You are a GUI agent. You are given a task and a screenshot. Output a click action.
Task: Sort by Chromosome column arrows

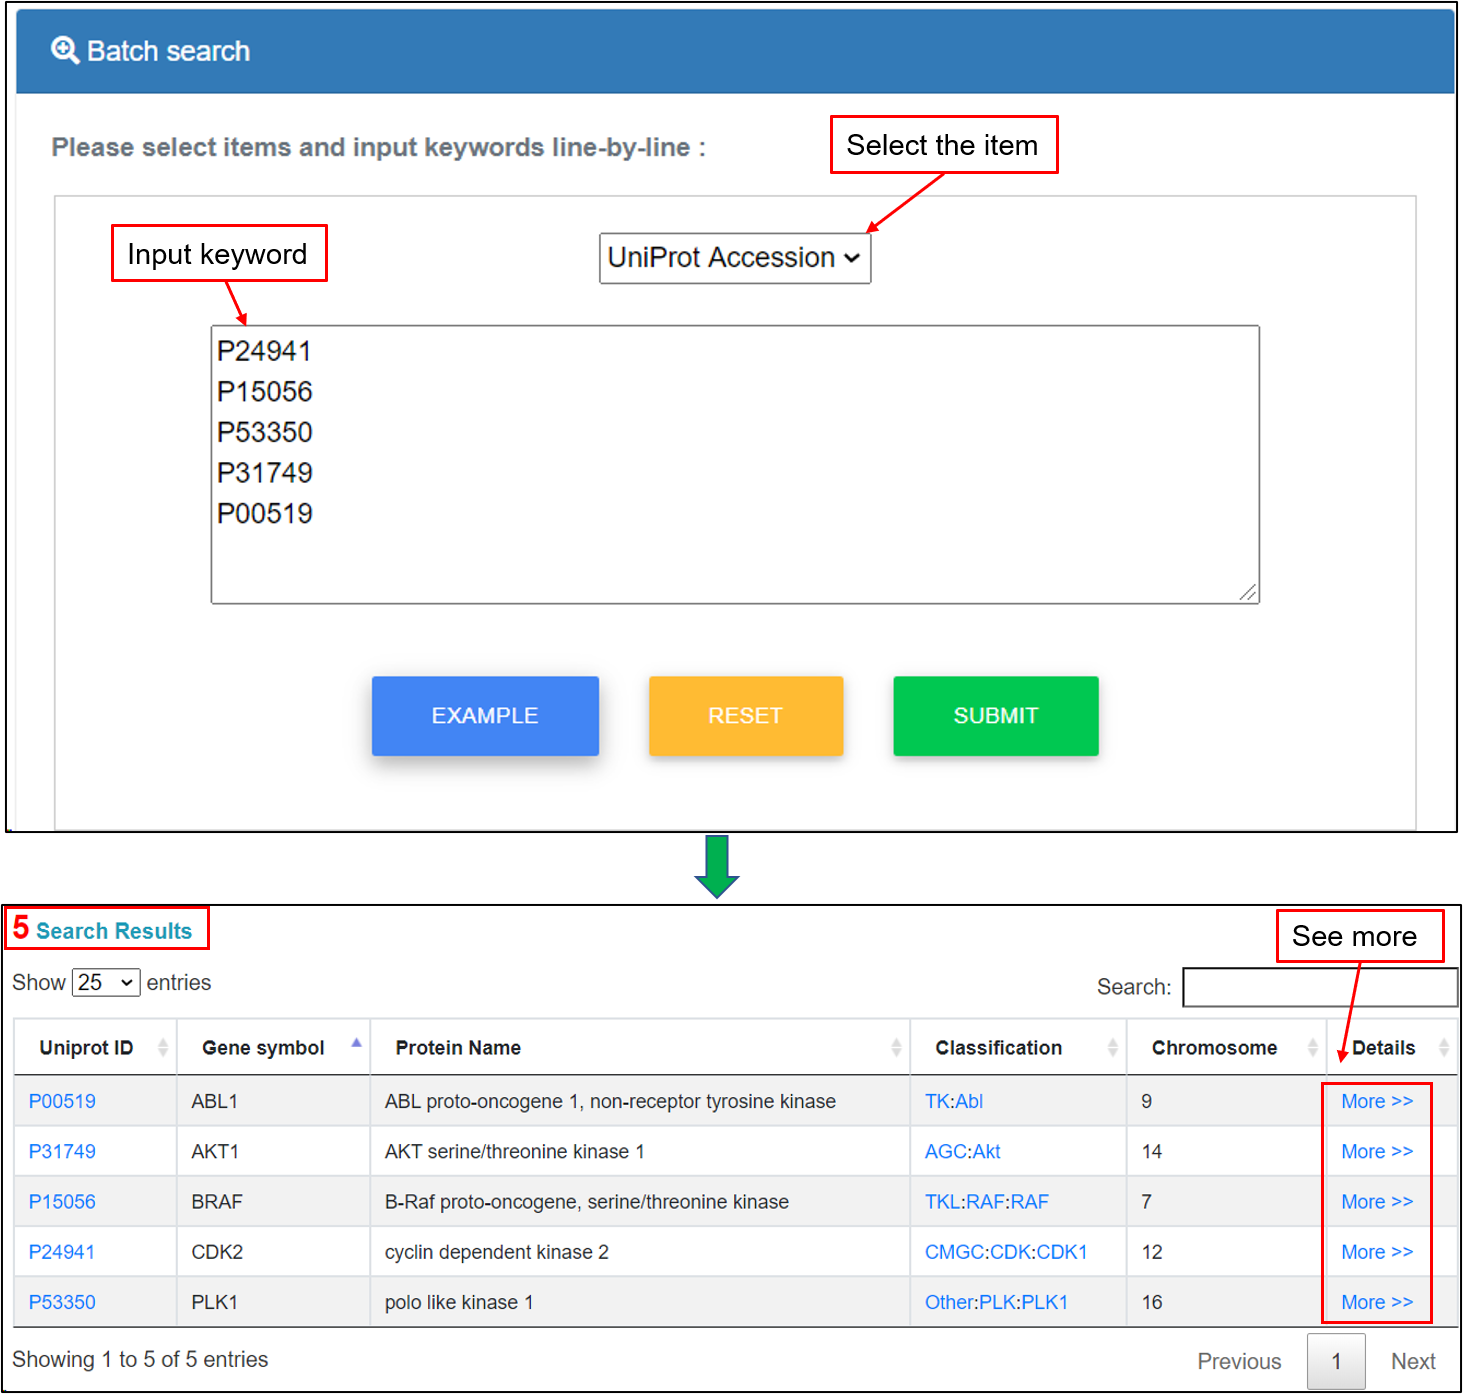coord(1312,1047)
